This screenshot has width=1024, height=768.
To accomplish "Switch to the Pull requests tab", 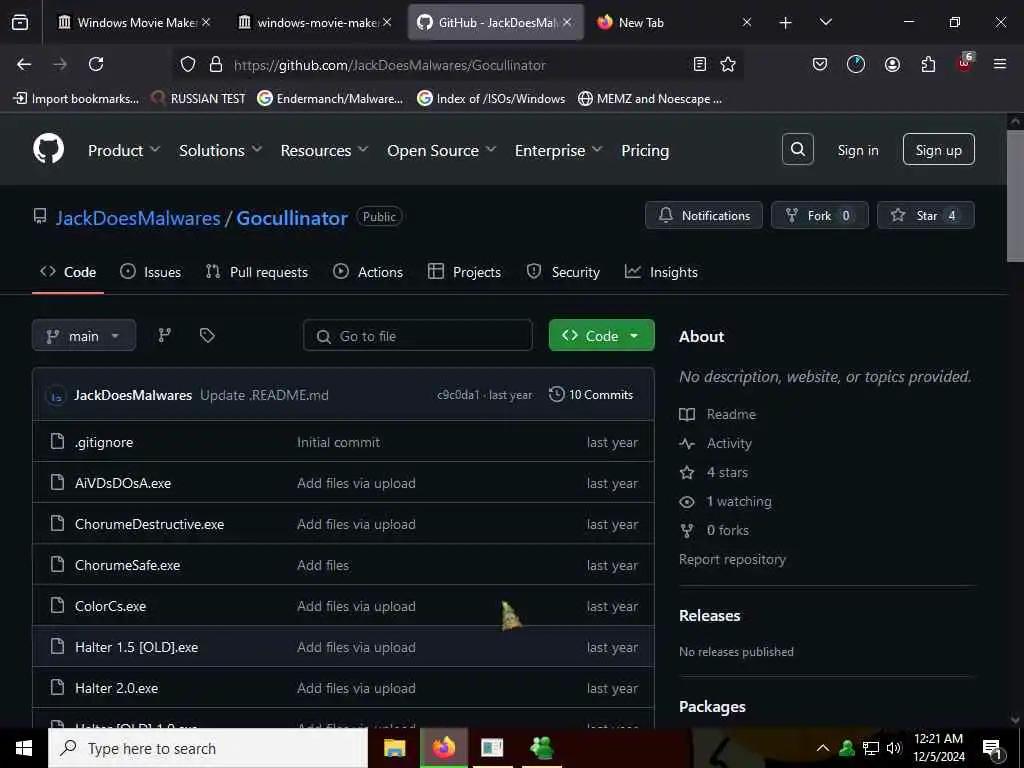I will [x=257, y=272].
